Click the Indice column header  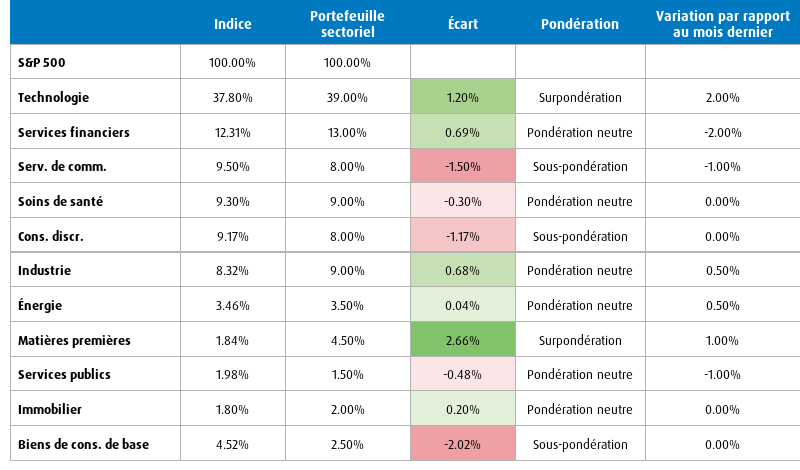233,24
